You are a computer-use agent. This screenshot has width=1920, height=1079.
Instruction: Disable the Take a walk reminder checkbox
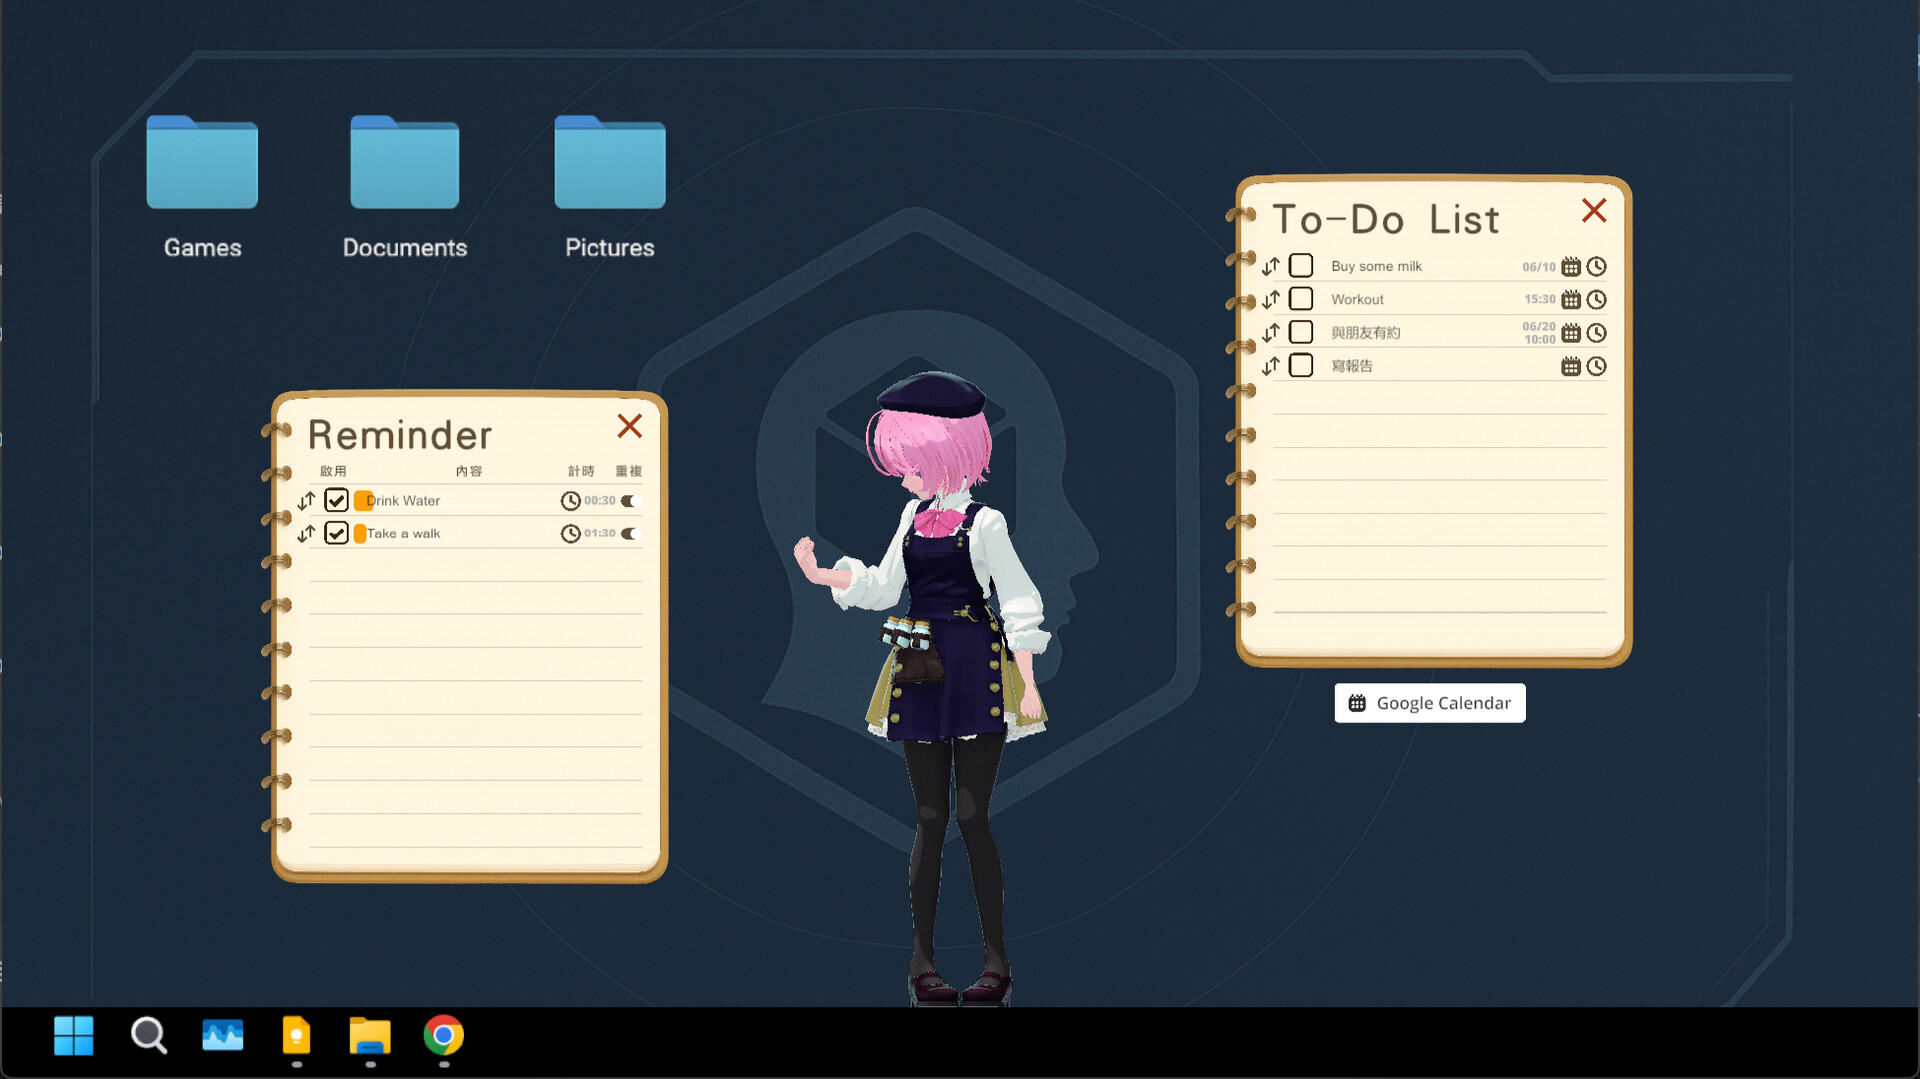pos(336,533)
